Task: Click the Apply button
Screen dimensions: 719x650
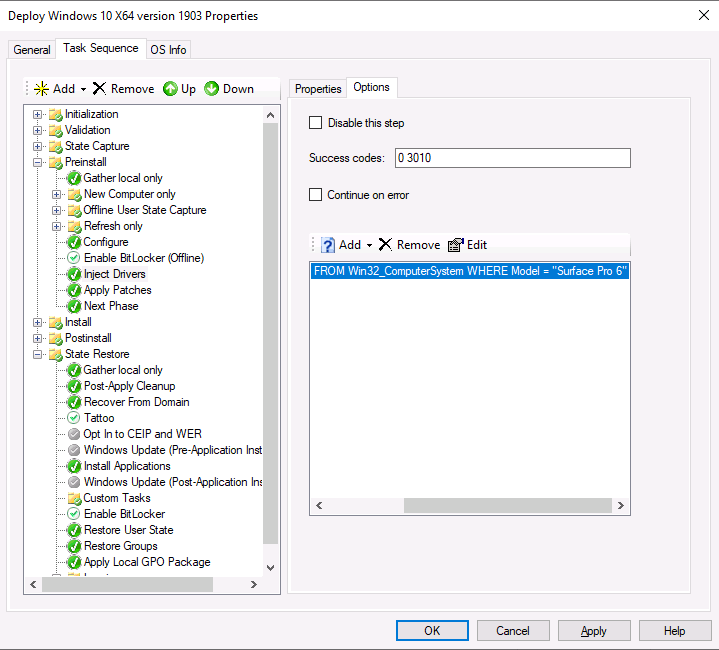Action: point(594,631)
